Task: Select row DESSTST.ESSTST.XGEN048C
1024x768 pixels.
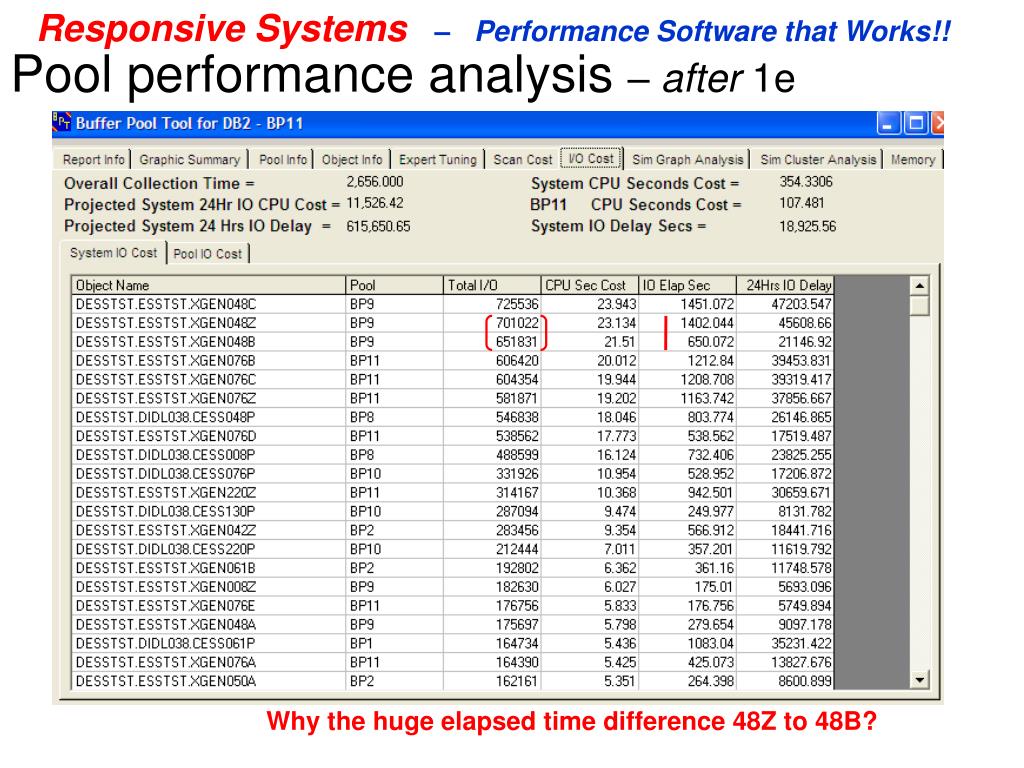Action: point(453,304)
